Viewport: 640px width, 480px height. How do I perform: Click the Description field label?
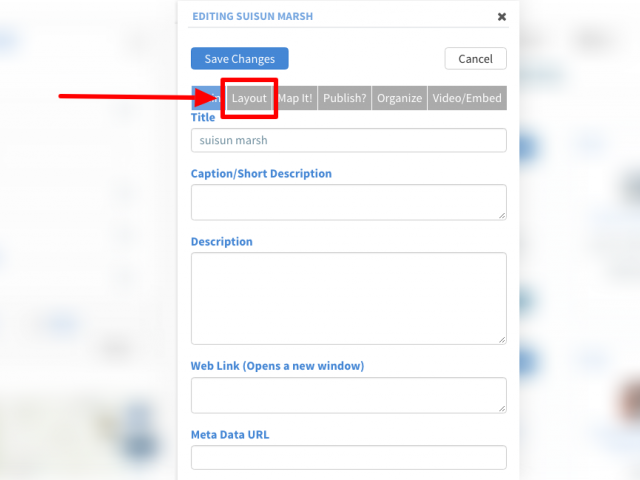(222, 242)
